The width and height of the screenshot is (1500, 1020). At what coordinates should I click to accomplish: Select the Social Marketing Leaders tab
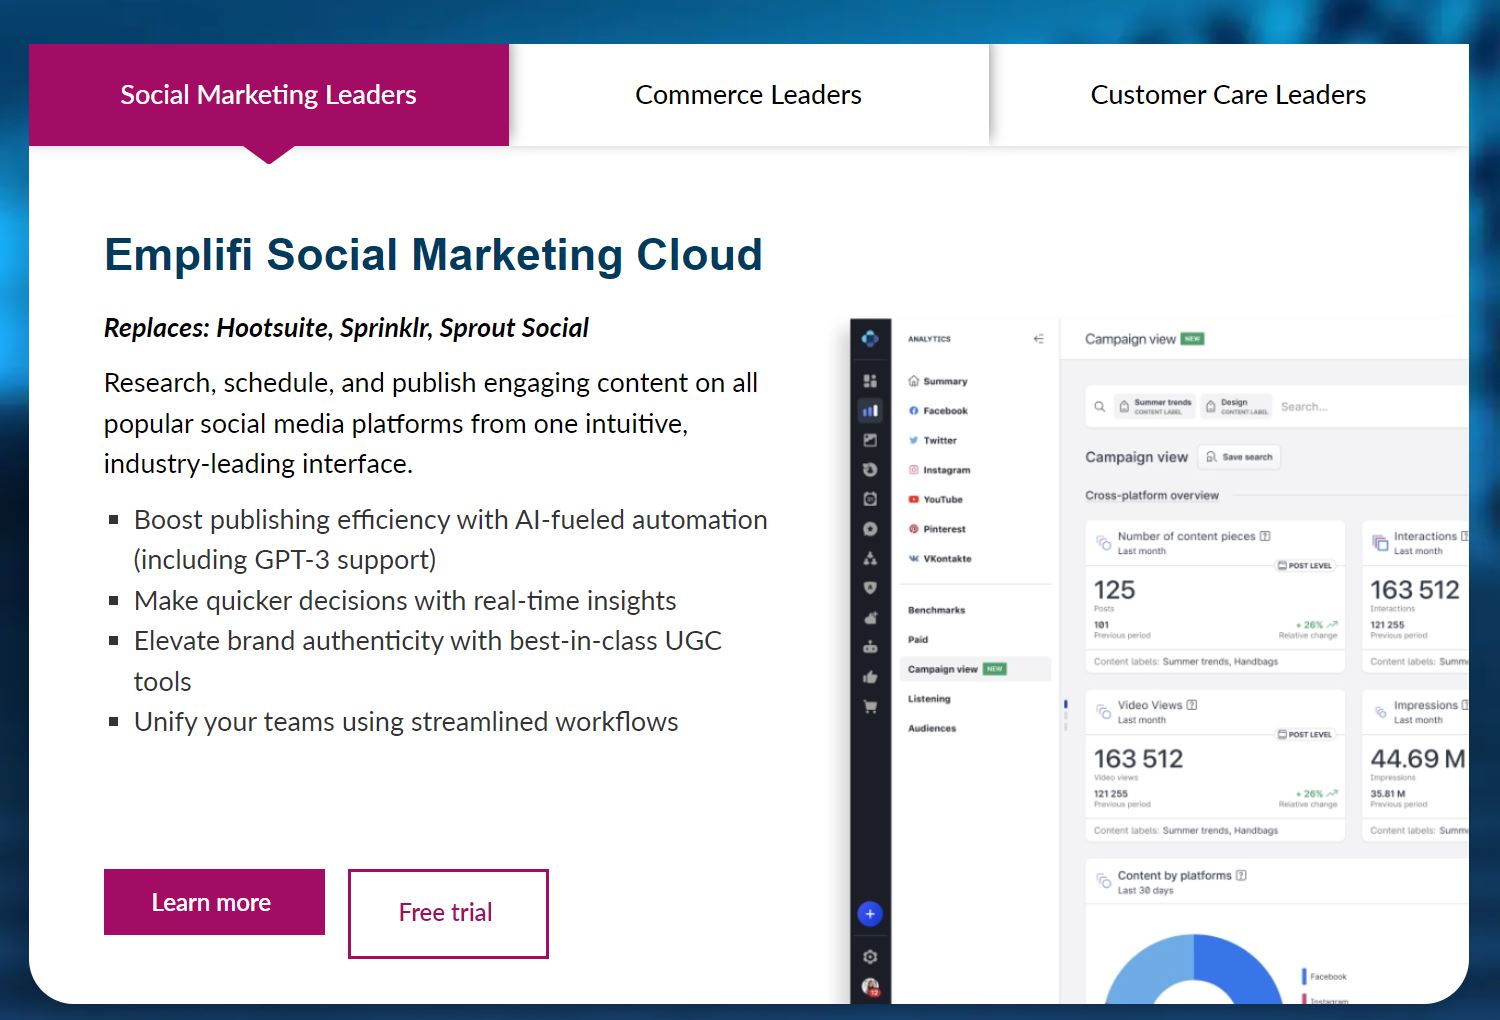(x=268, y=95)
